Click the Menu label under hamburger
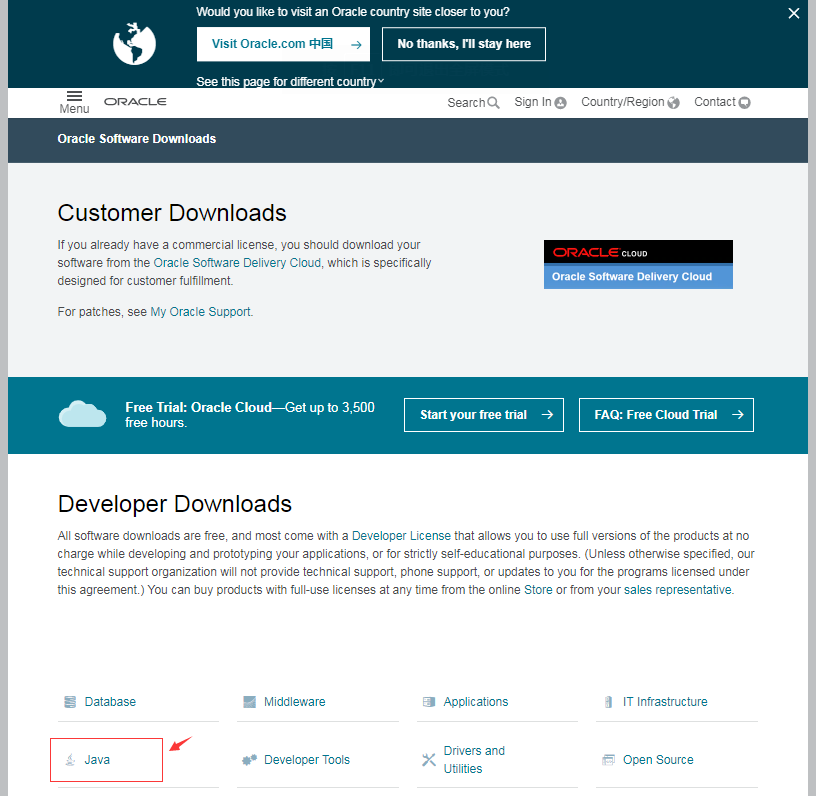This screenshot has height=796, width=816. pyautogui.click(x=74, y=109)
